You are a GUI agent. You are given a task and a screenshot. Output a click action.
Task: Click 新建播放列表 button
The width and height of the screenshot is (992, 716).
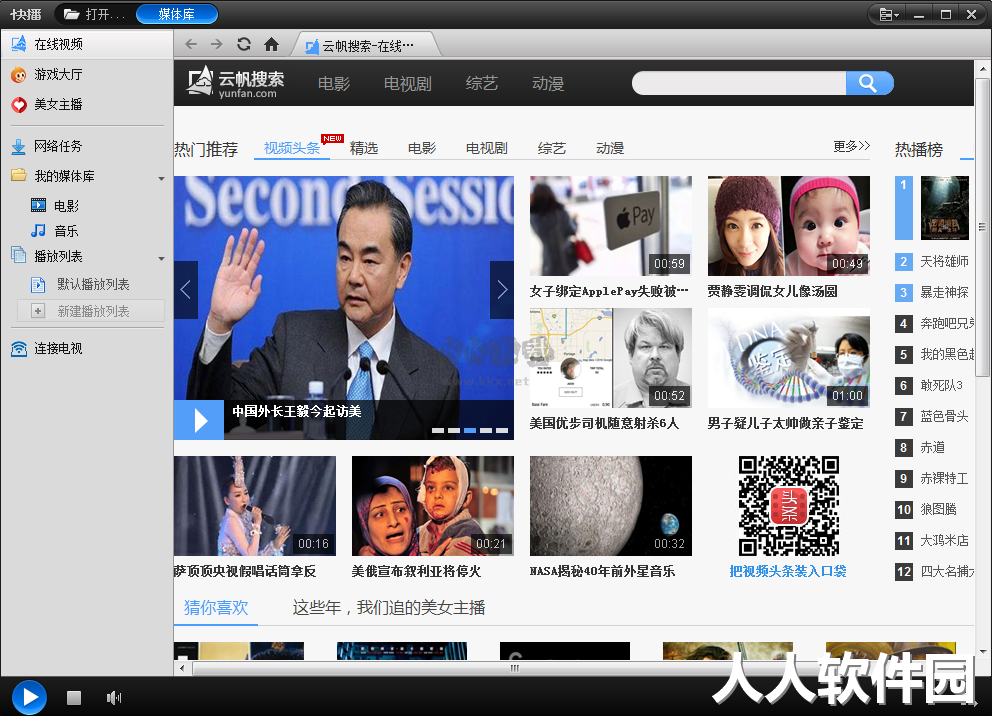click(92, 311)
